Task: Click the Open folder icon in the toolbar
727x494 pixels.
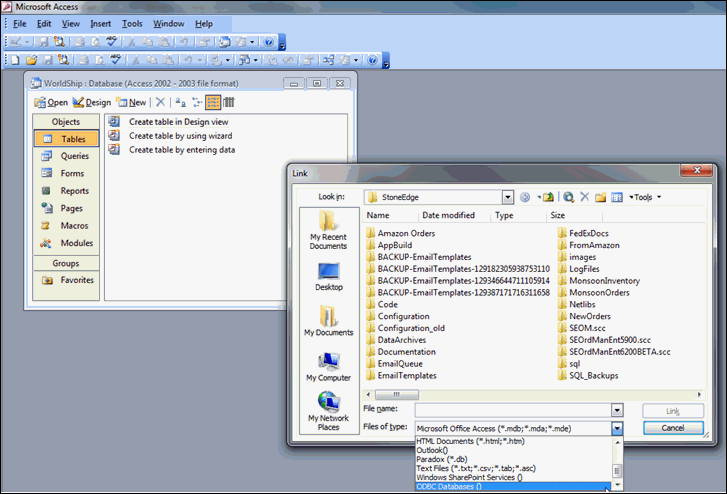Action: click(32, 60)
